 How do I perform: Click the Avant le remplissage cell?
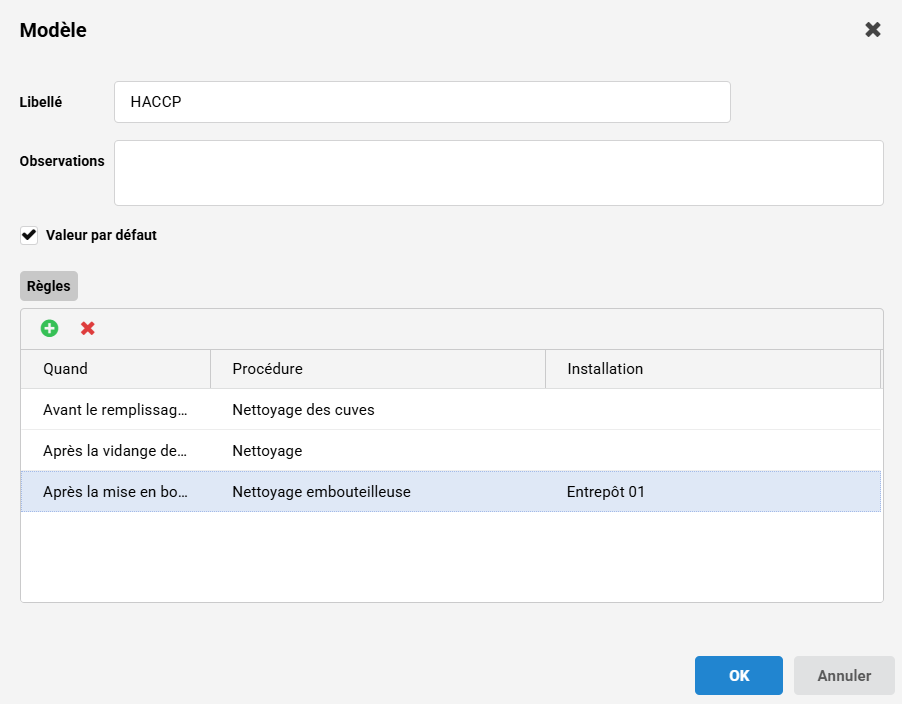coord(115,410)
